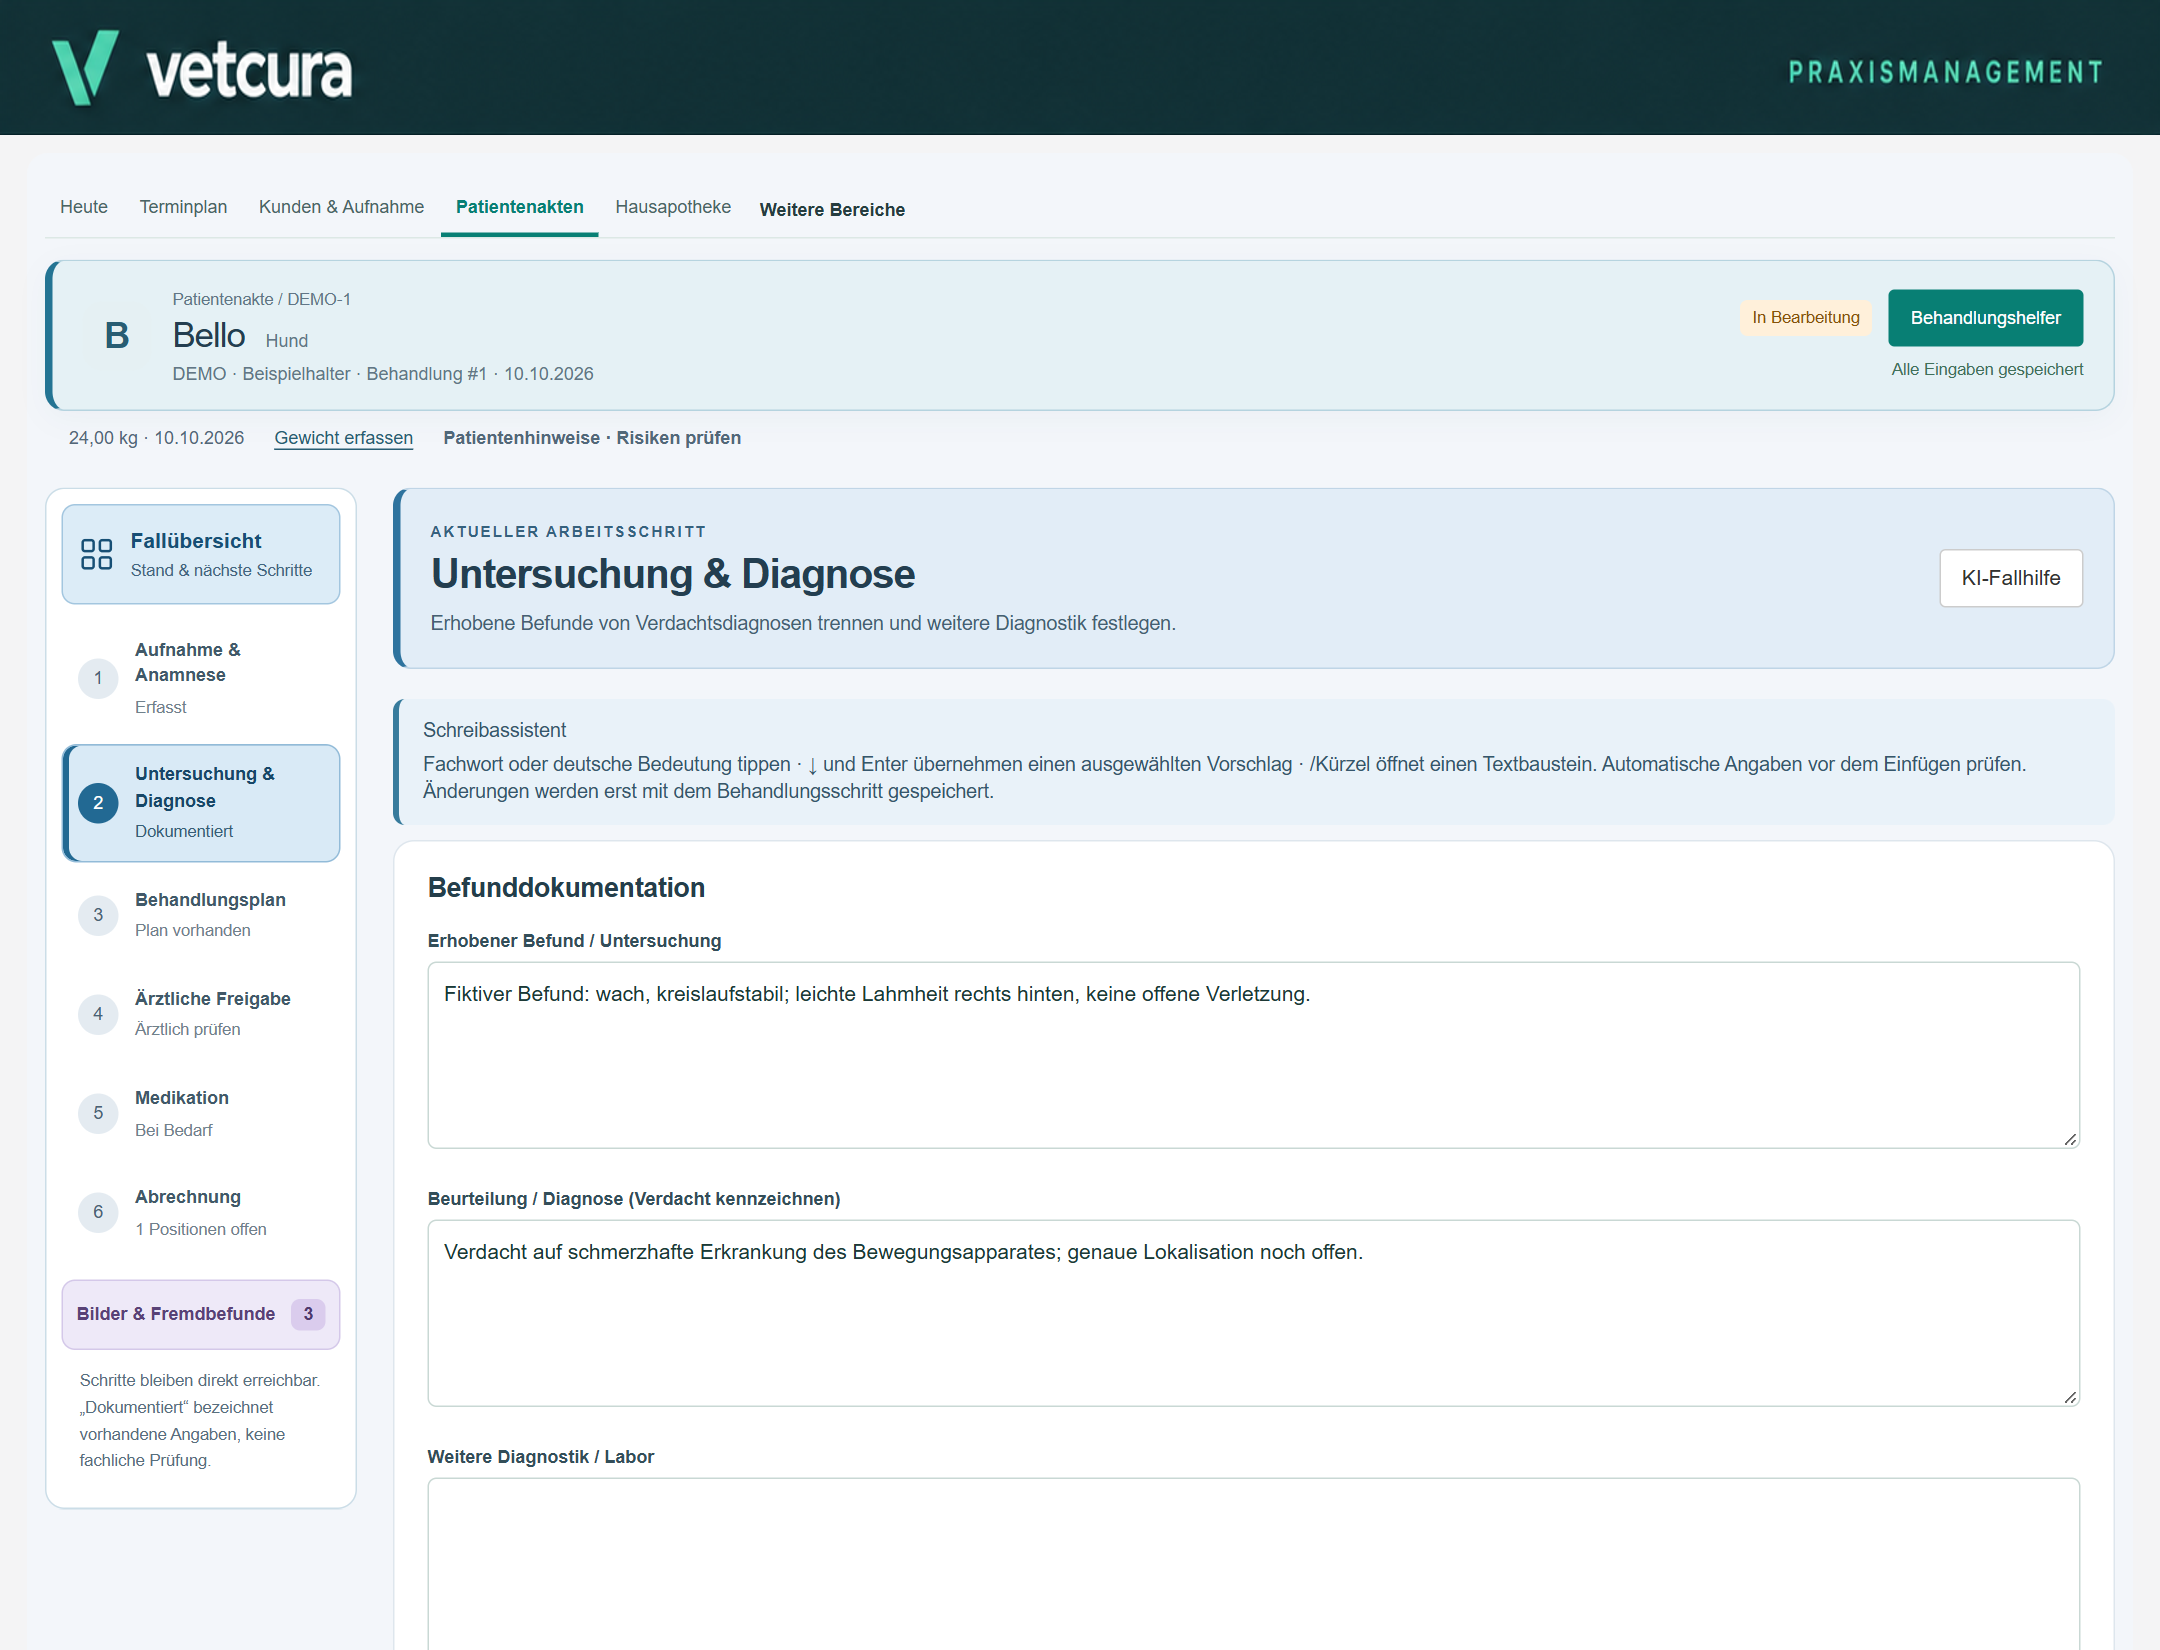Select step 5 number circle
2160x1650 pixels.
coord(98,1113)
